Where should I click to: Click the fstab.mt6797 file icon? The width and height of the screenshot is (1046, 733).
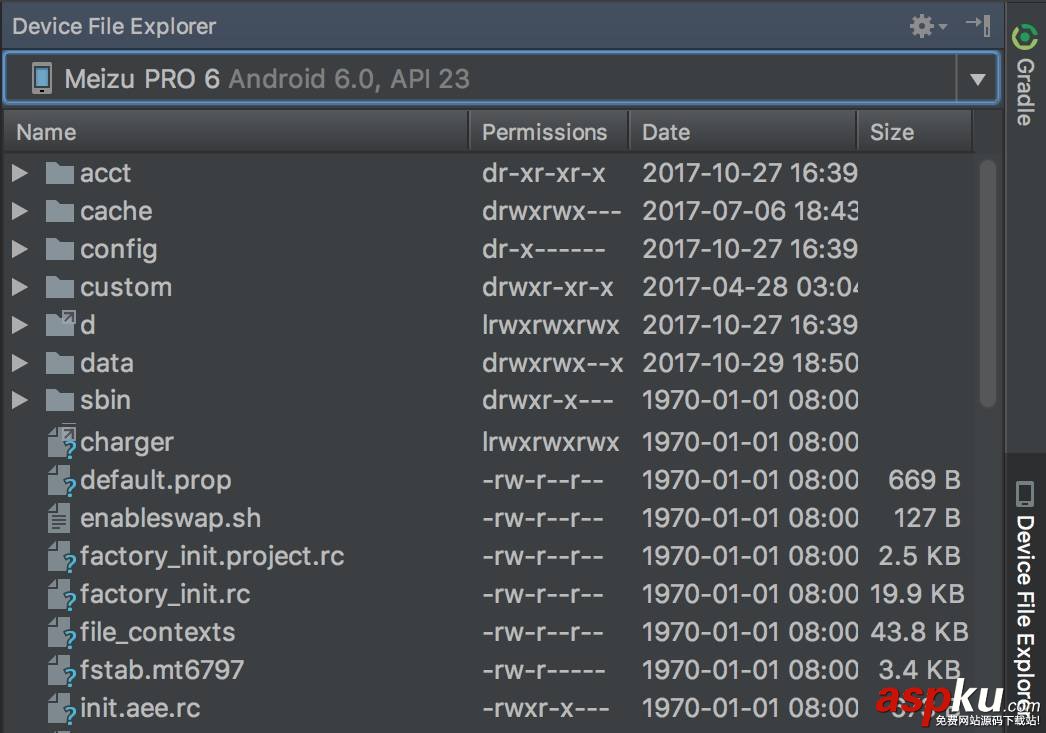point(58,670)
